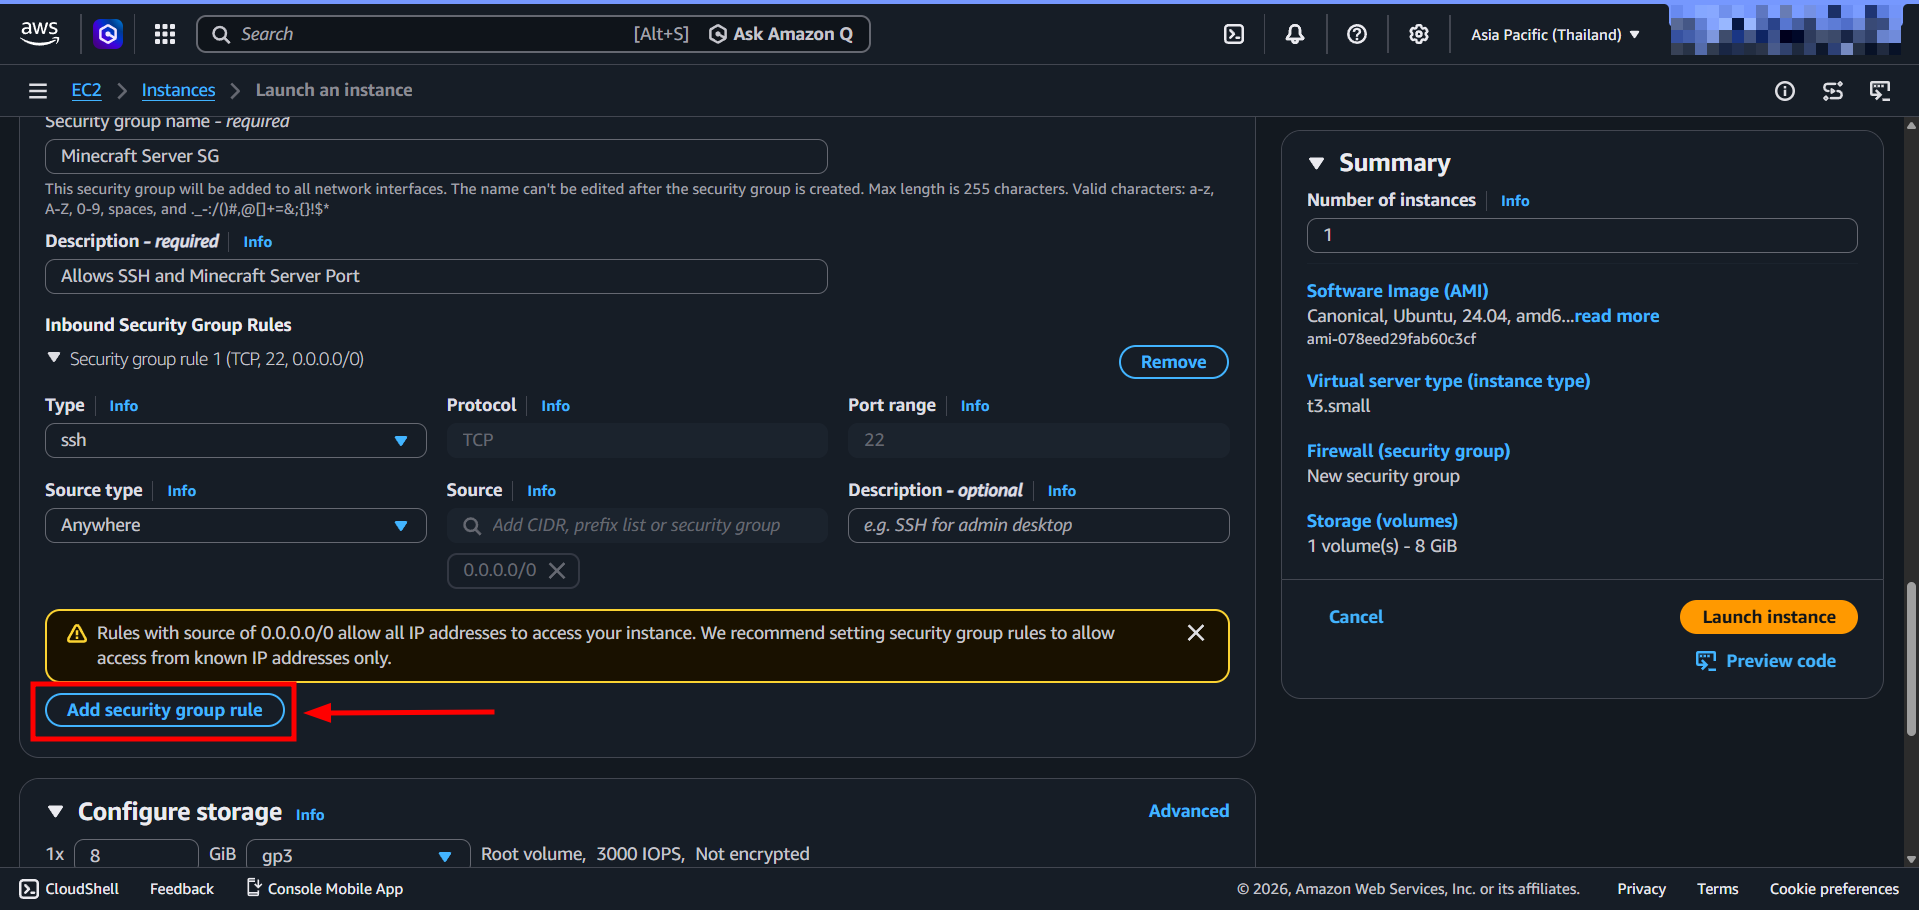Go to Instances breadcrumb link
This screenshot has width=1919, height=910.
coord(178,90)
